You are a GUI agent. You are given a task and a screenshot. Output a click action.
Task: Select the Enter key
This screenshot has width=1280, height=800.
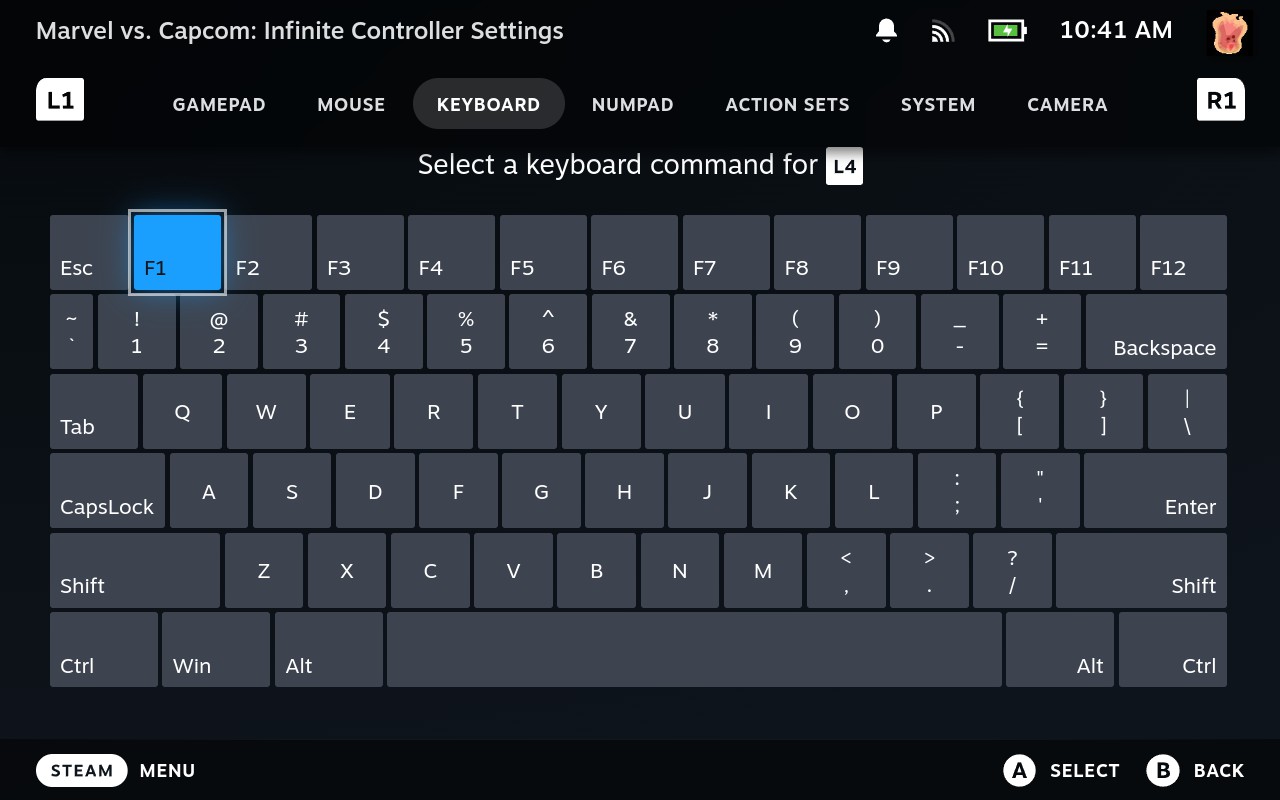(x=1155, y=491)
